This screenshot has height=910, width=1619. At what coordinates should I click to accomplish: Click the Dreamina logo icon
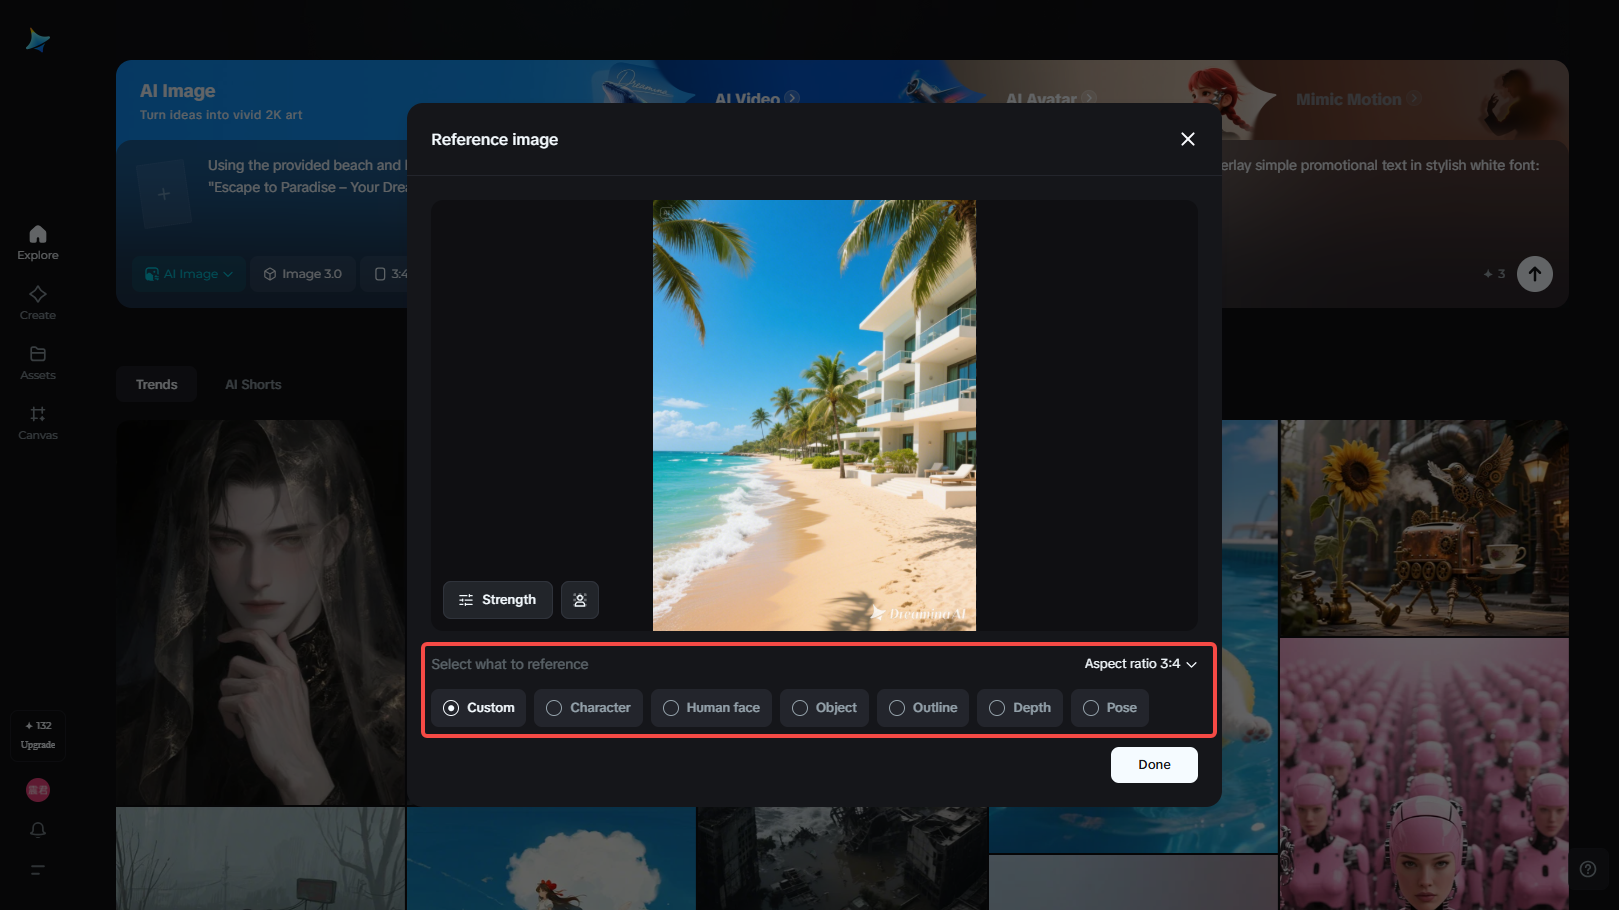[38, 40]
